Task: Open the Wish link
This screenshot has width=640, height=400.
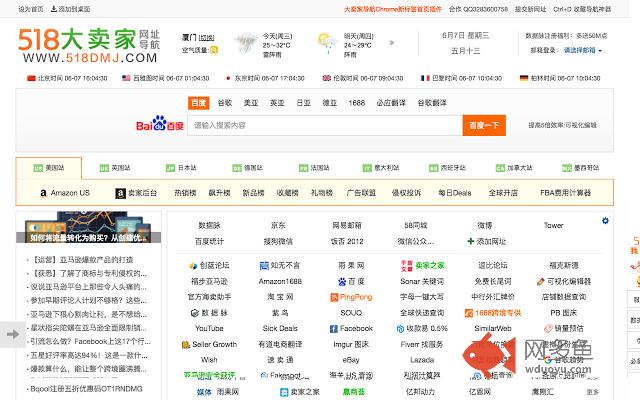Action: pyautogui.click(x=209, y=360)
